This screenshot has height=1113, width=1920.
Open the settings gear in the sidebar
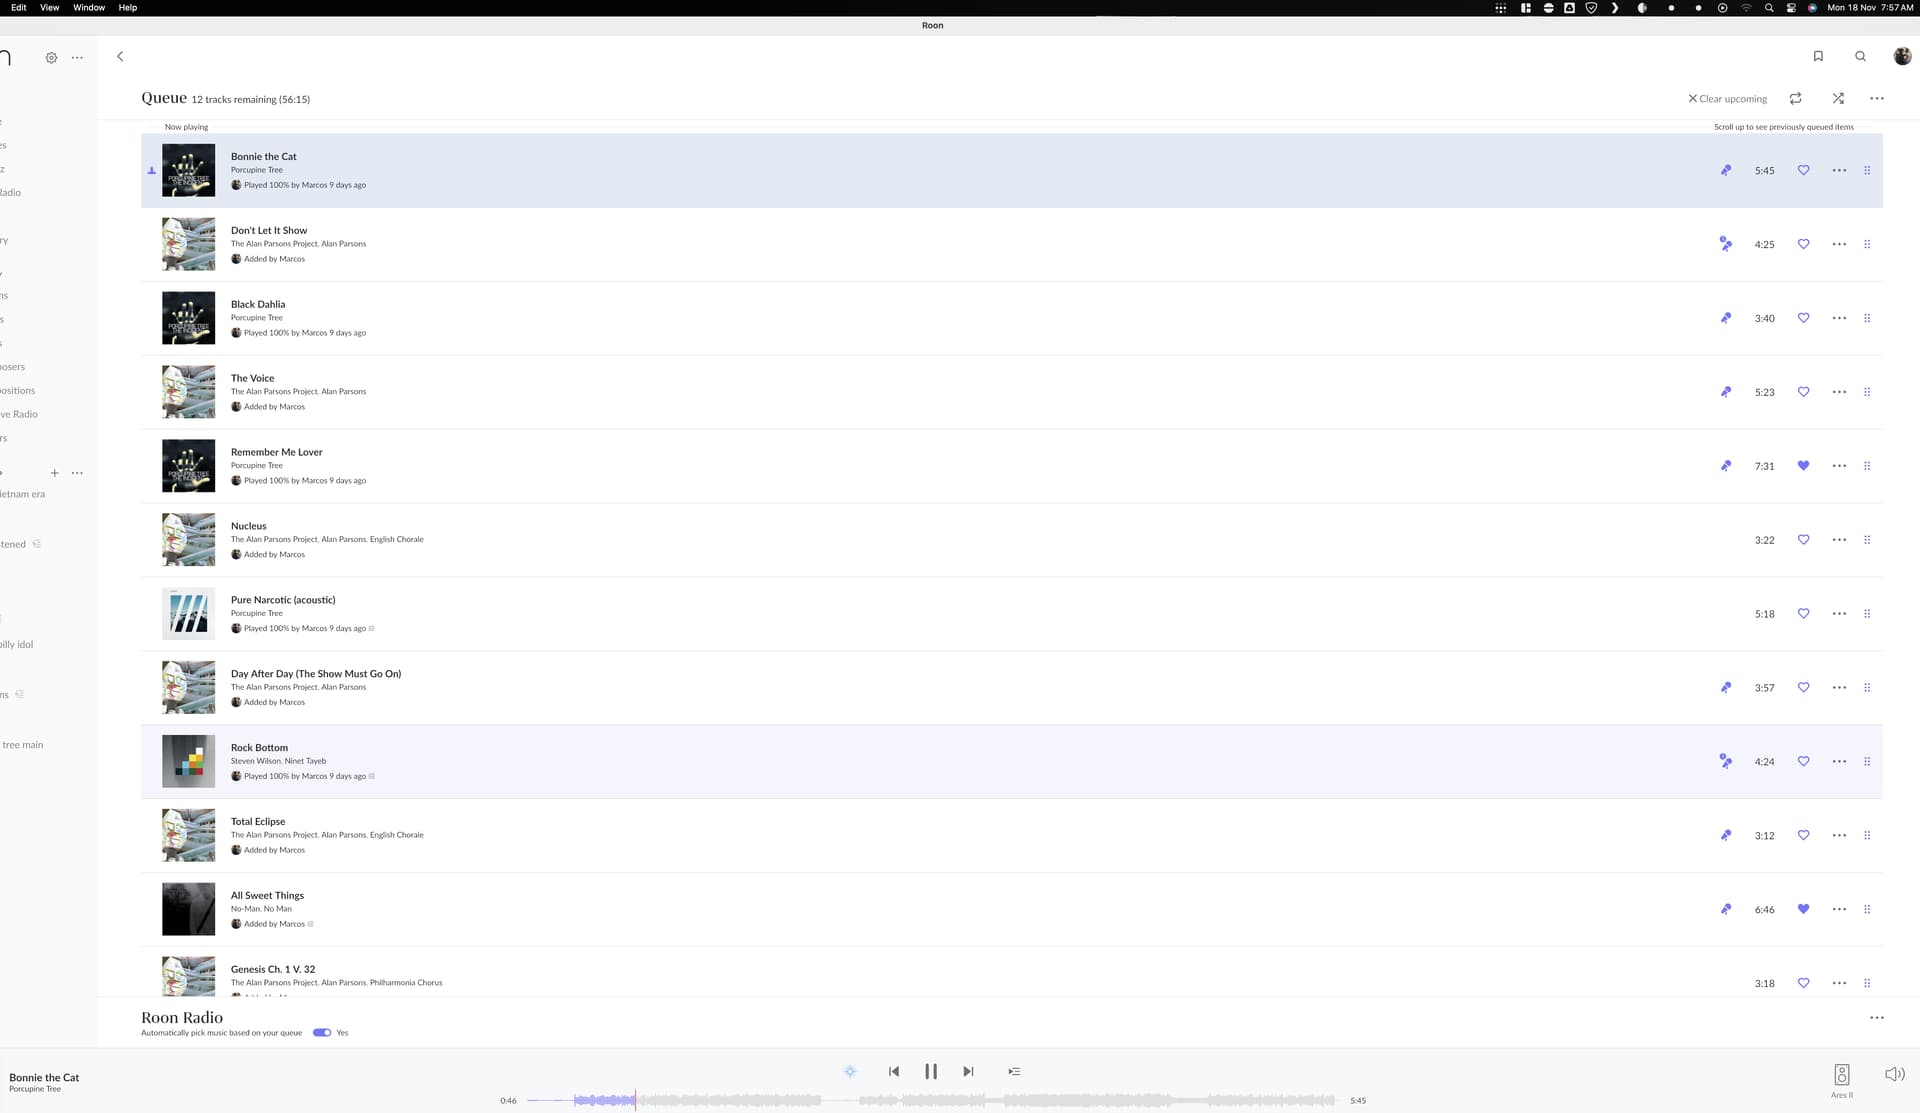click(x=51, y=57)
